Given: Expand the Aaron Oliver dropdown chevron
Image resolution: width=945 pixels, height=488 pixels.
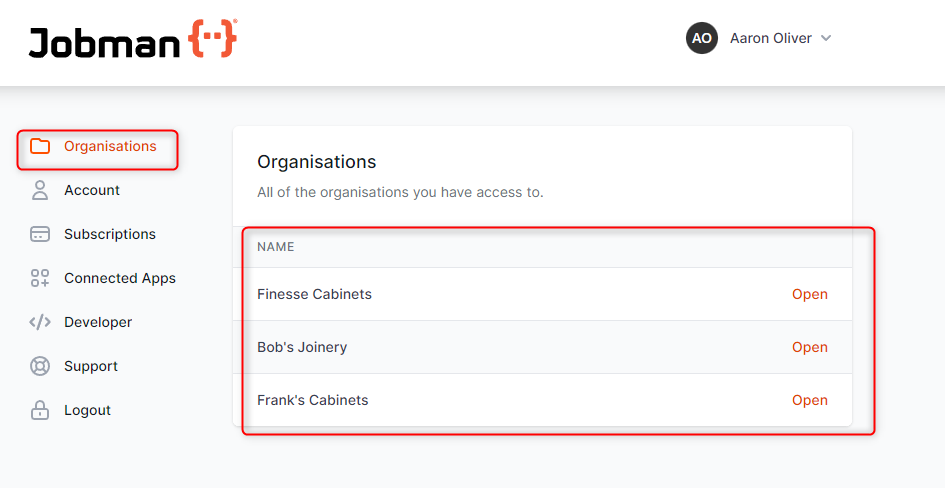Looking at the screenshot, I should [826, 38].
